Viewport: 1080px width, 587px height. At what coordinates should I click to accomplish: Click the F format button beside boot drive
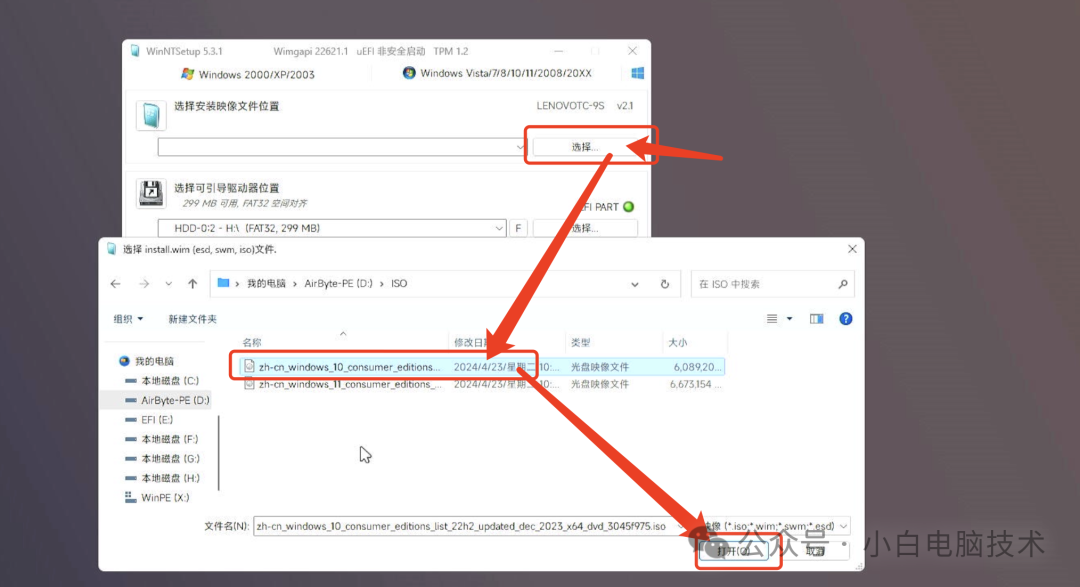click(x=518, y=228)
